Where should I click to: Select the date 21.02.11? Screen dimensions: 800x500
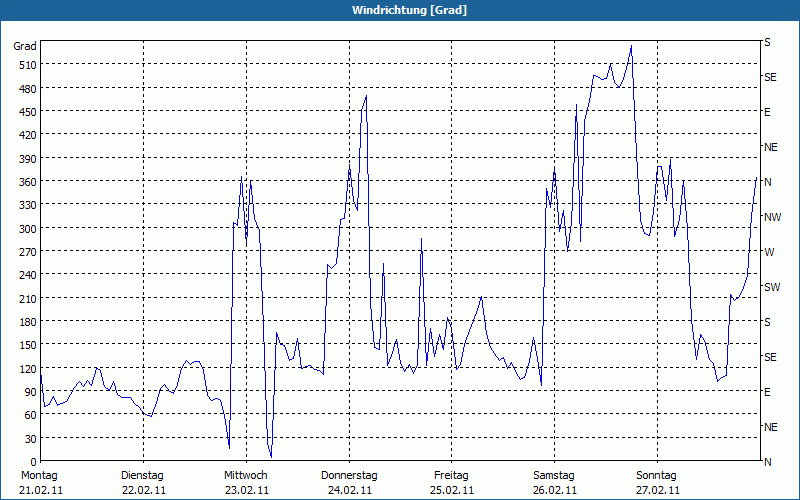[41, 490]
